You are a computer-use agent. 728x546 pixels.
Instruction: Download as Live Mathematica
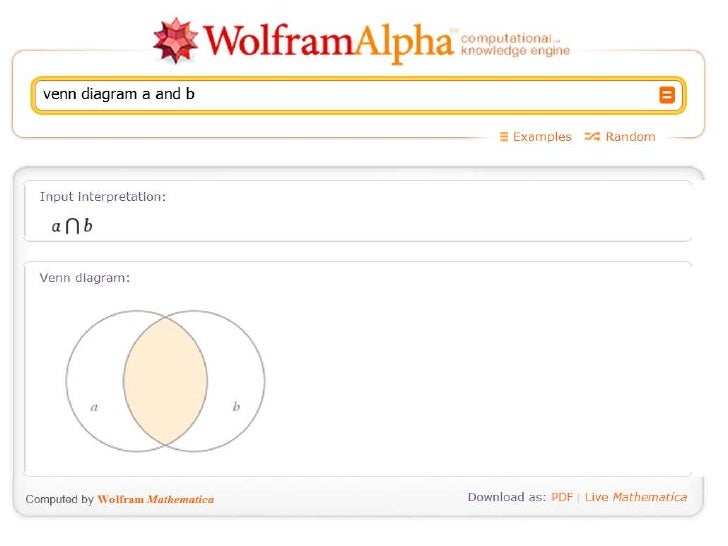click(636, 497)
